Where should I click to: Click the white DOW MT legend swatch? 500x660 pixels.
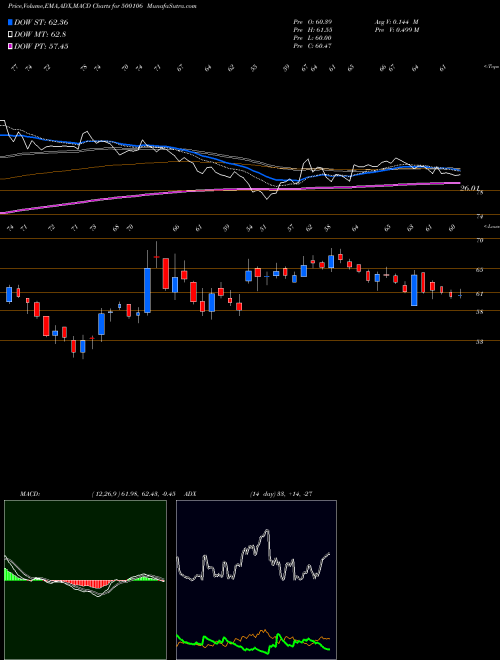pyautogui.click(x=10, y=35)
